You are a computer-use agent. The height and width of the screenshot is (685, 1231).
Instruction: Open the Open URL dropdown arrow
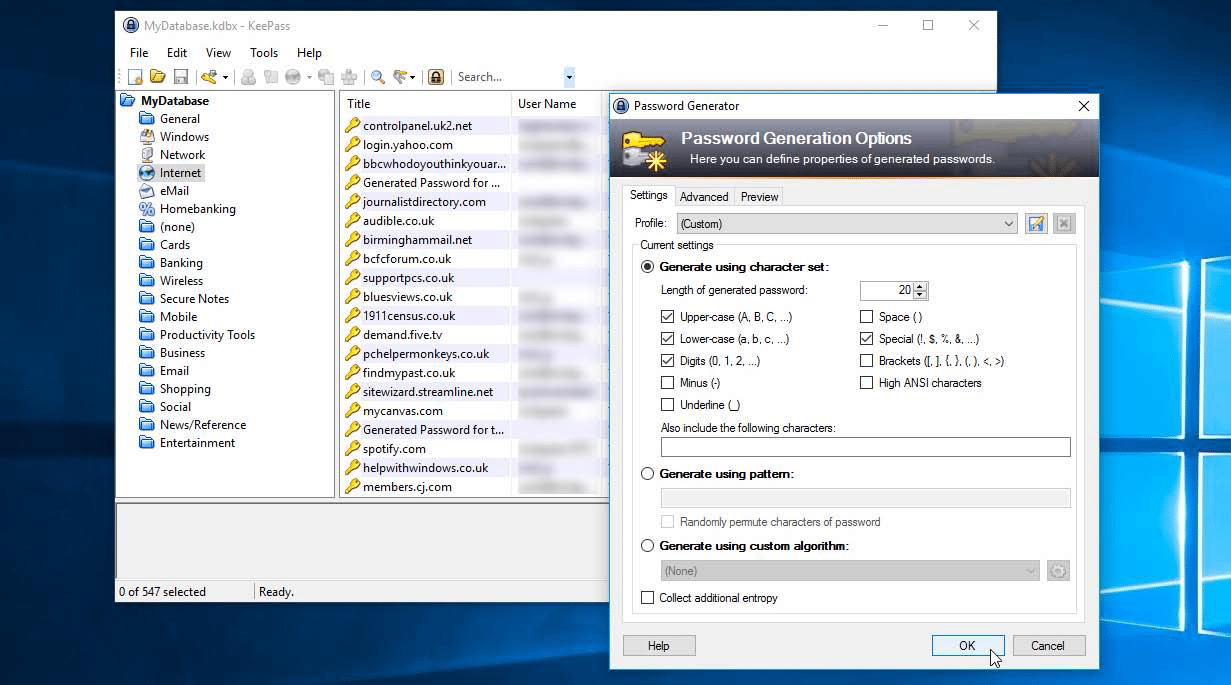(x=309, y=77)
